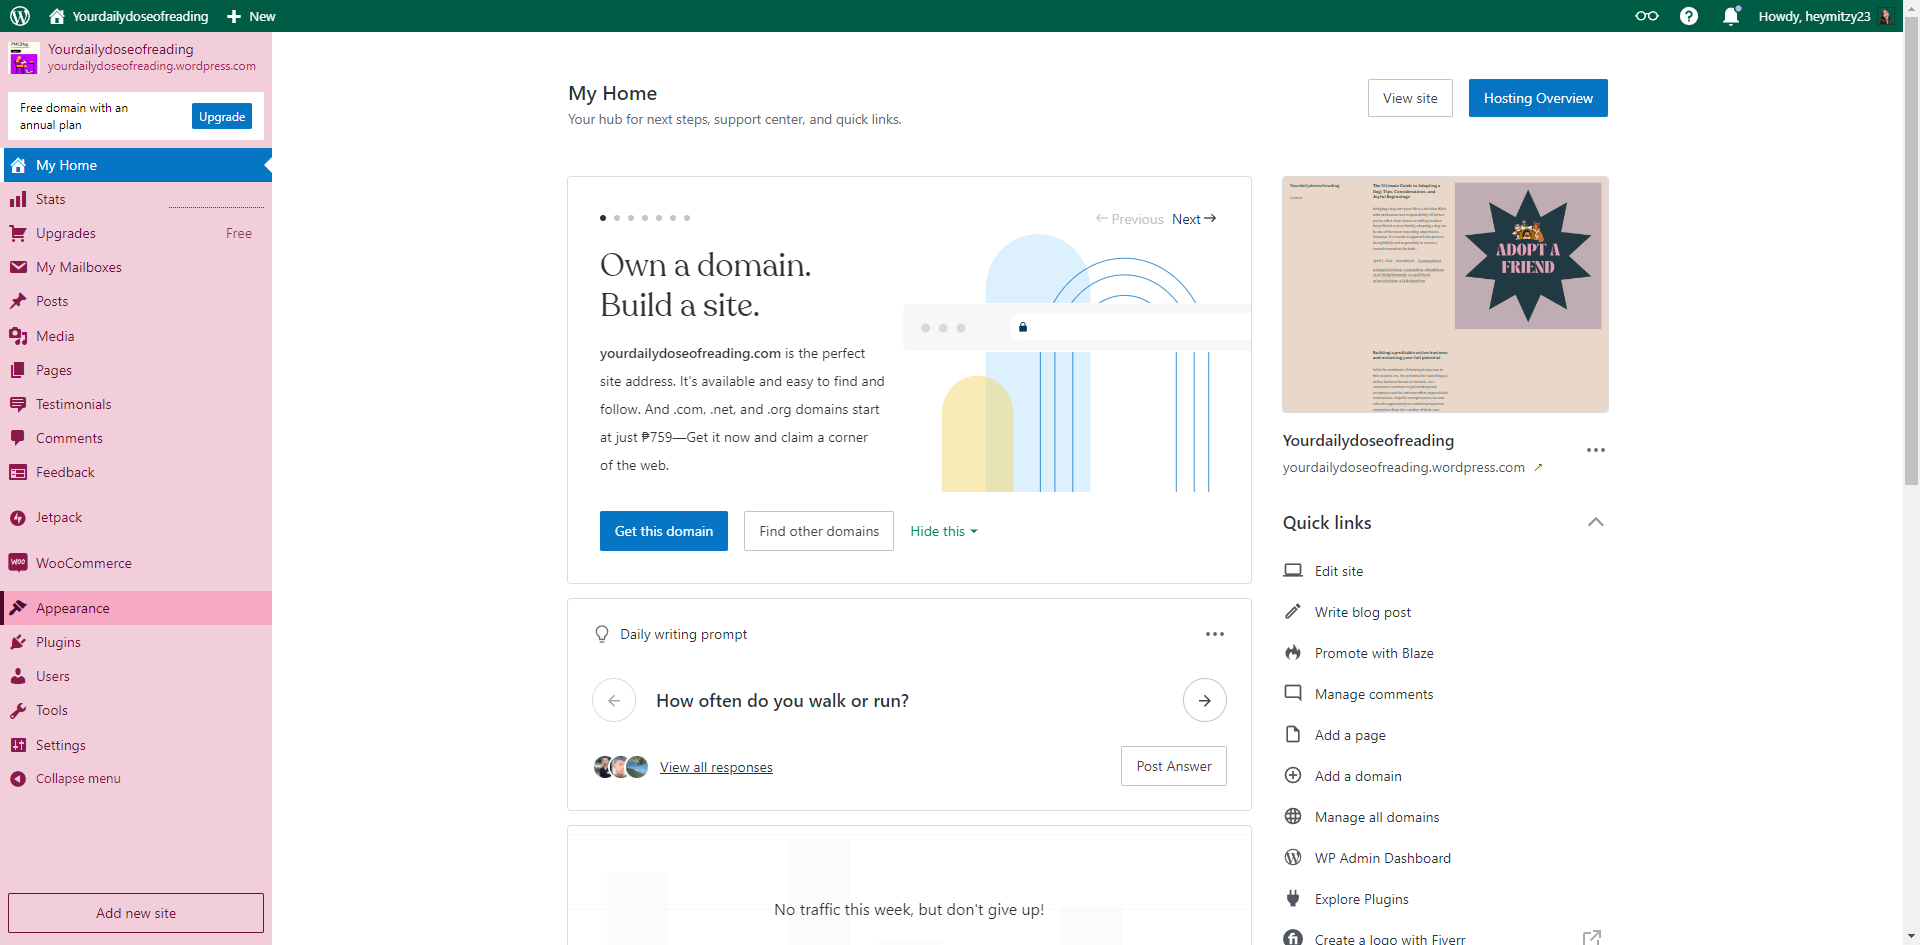Click the scrollbar down arrow
Screen dimensions: 1920x945
[x=1911, y=937]
